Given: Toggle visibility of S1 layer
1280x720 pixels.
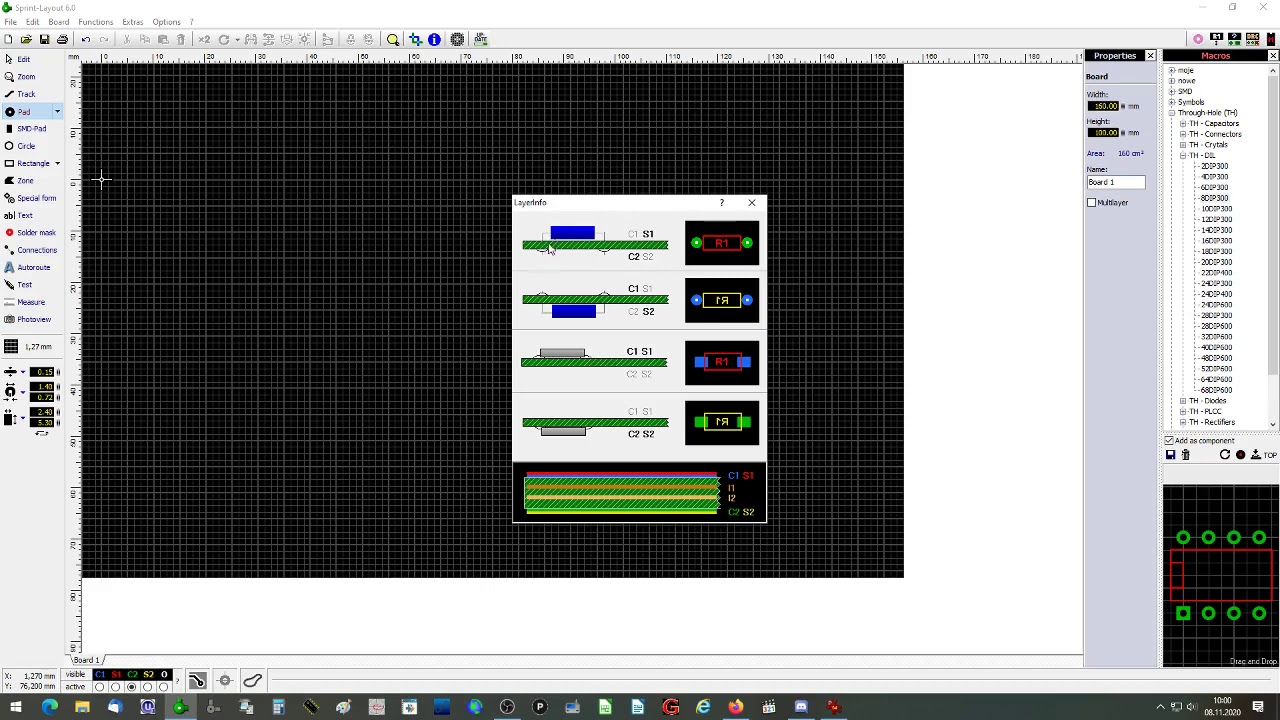Looking at the screenshot, I should [115, 675].
